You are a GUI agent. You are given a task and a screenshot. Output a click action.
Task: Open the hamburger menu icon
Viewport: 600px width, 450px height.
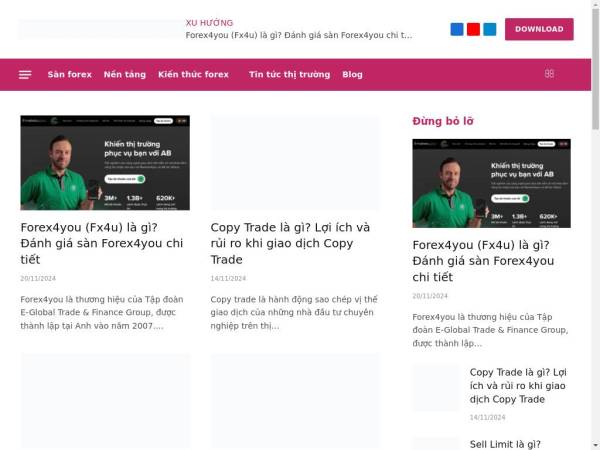[25, 74]
